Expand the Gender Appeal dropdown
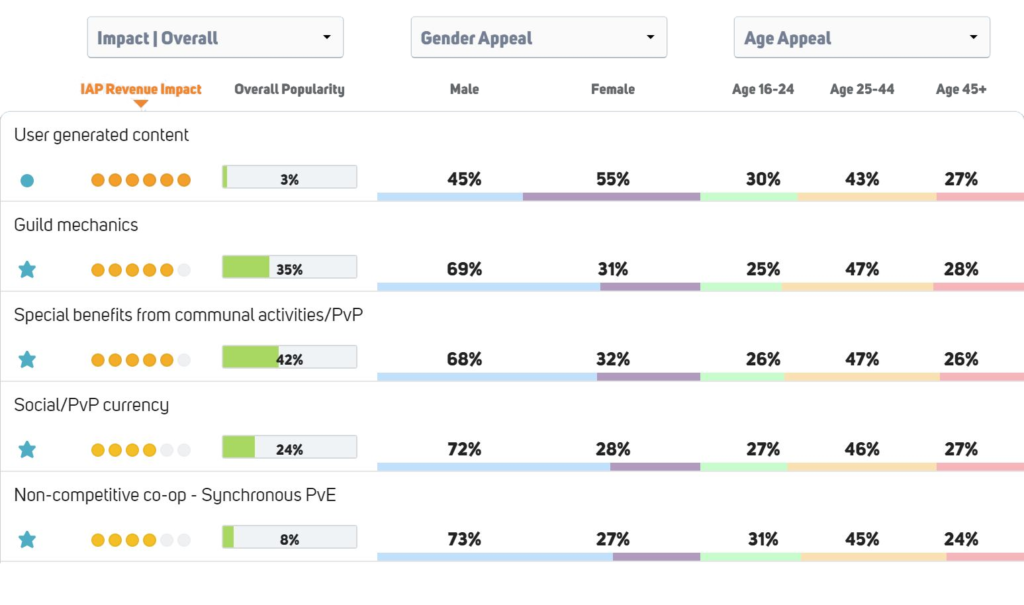This screenshot has width=1024, height=605. [x=539, y=38]
